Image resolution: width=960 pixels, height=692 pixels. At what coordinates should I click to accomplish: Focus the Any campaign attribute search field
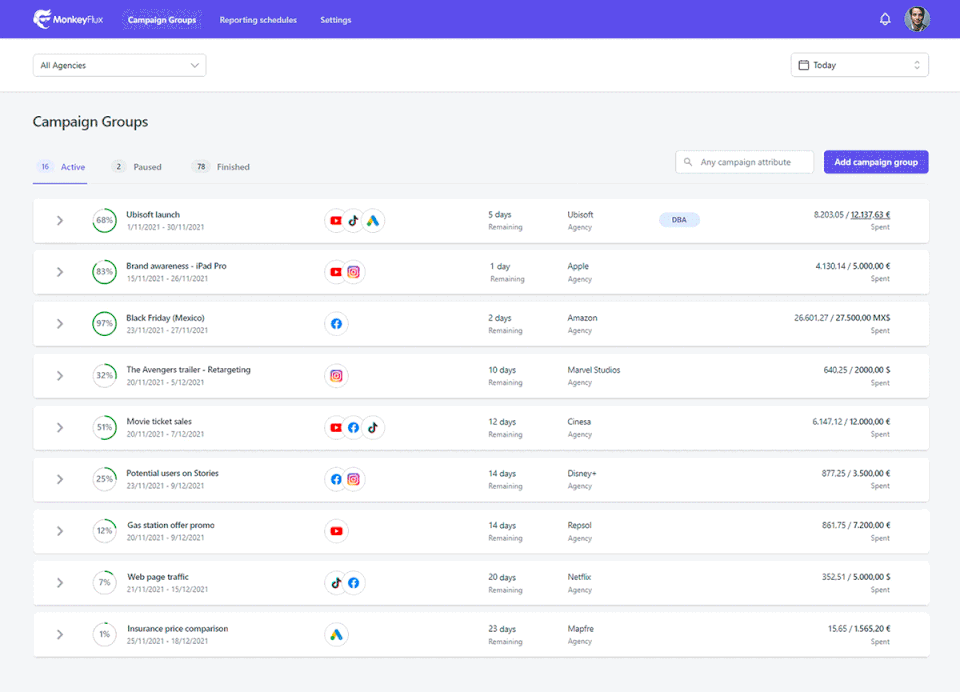(744, 162)
